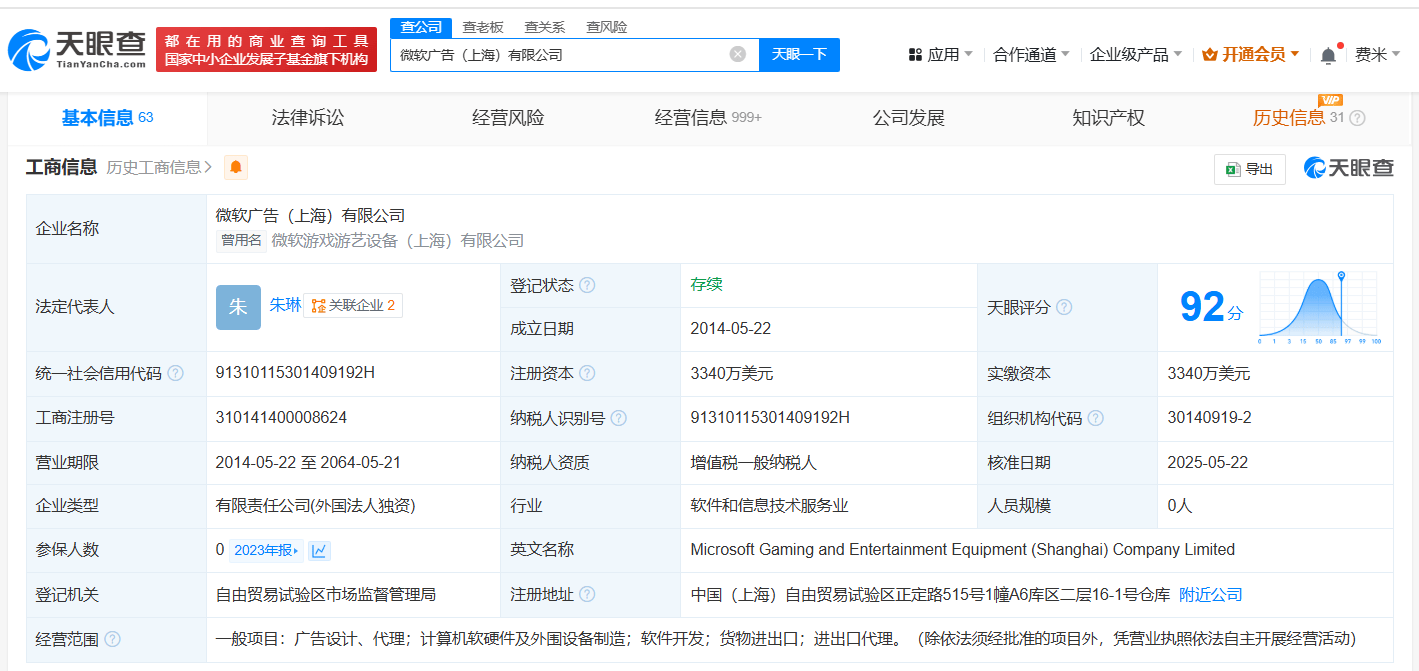1419x671 pixels.
Task: Expand the 应用 dropdown menu
Action: pos(940,55)
